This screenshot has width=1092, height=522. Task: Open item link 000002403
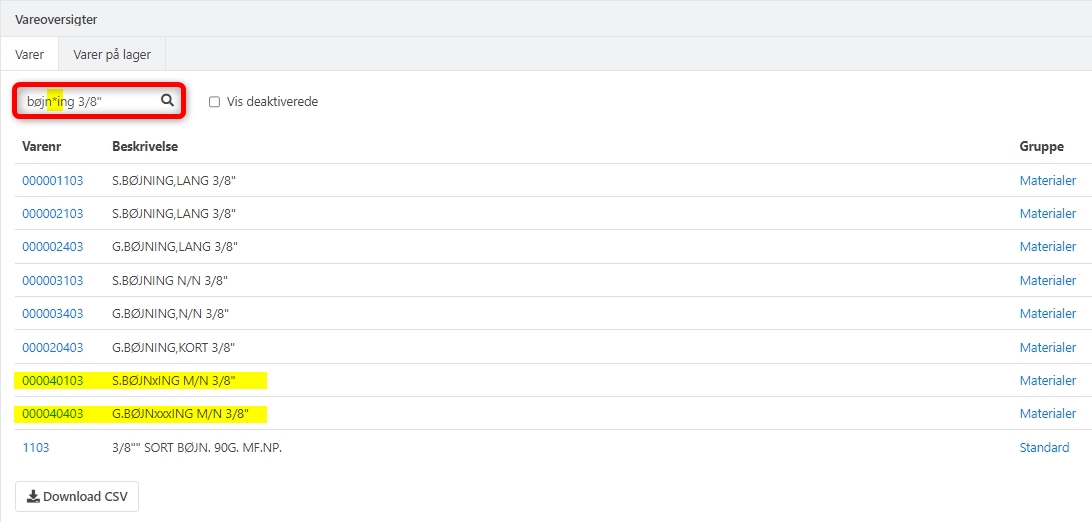53,247
